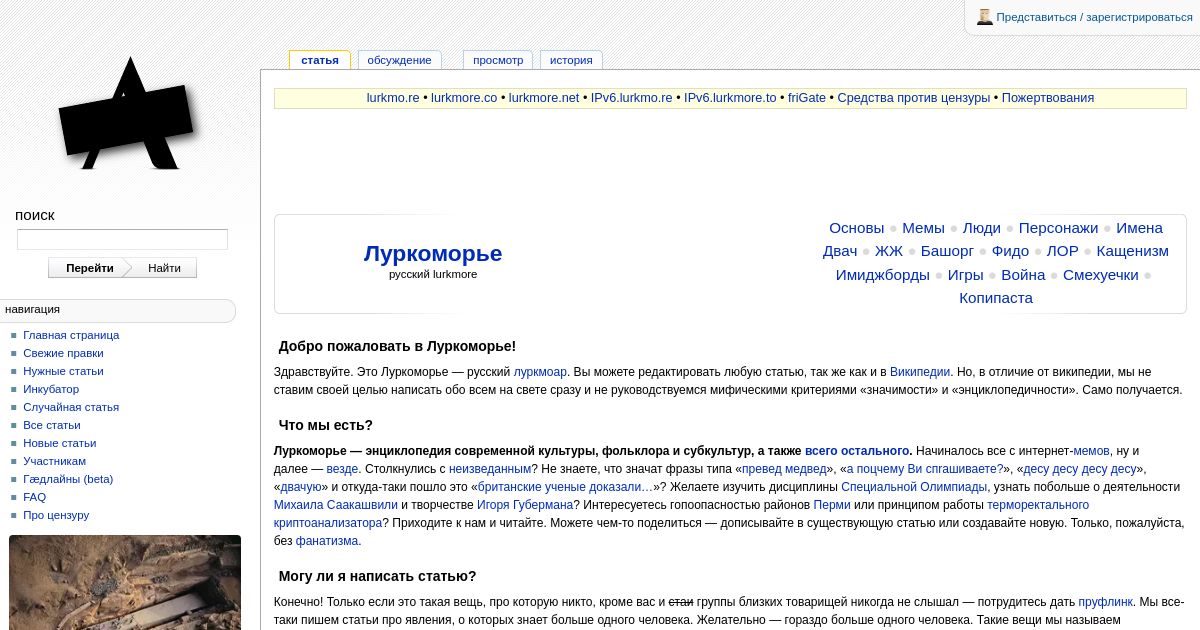Follow the пруфлинк link
The image size is (1200, 630).
click(x=1105, y=602)
